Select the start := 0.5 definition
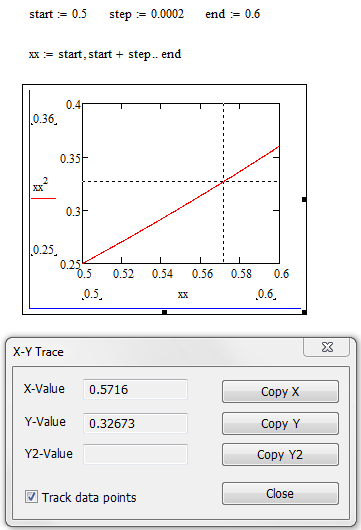 [58, 14]
